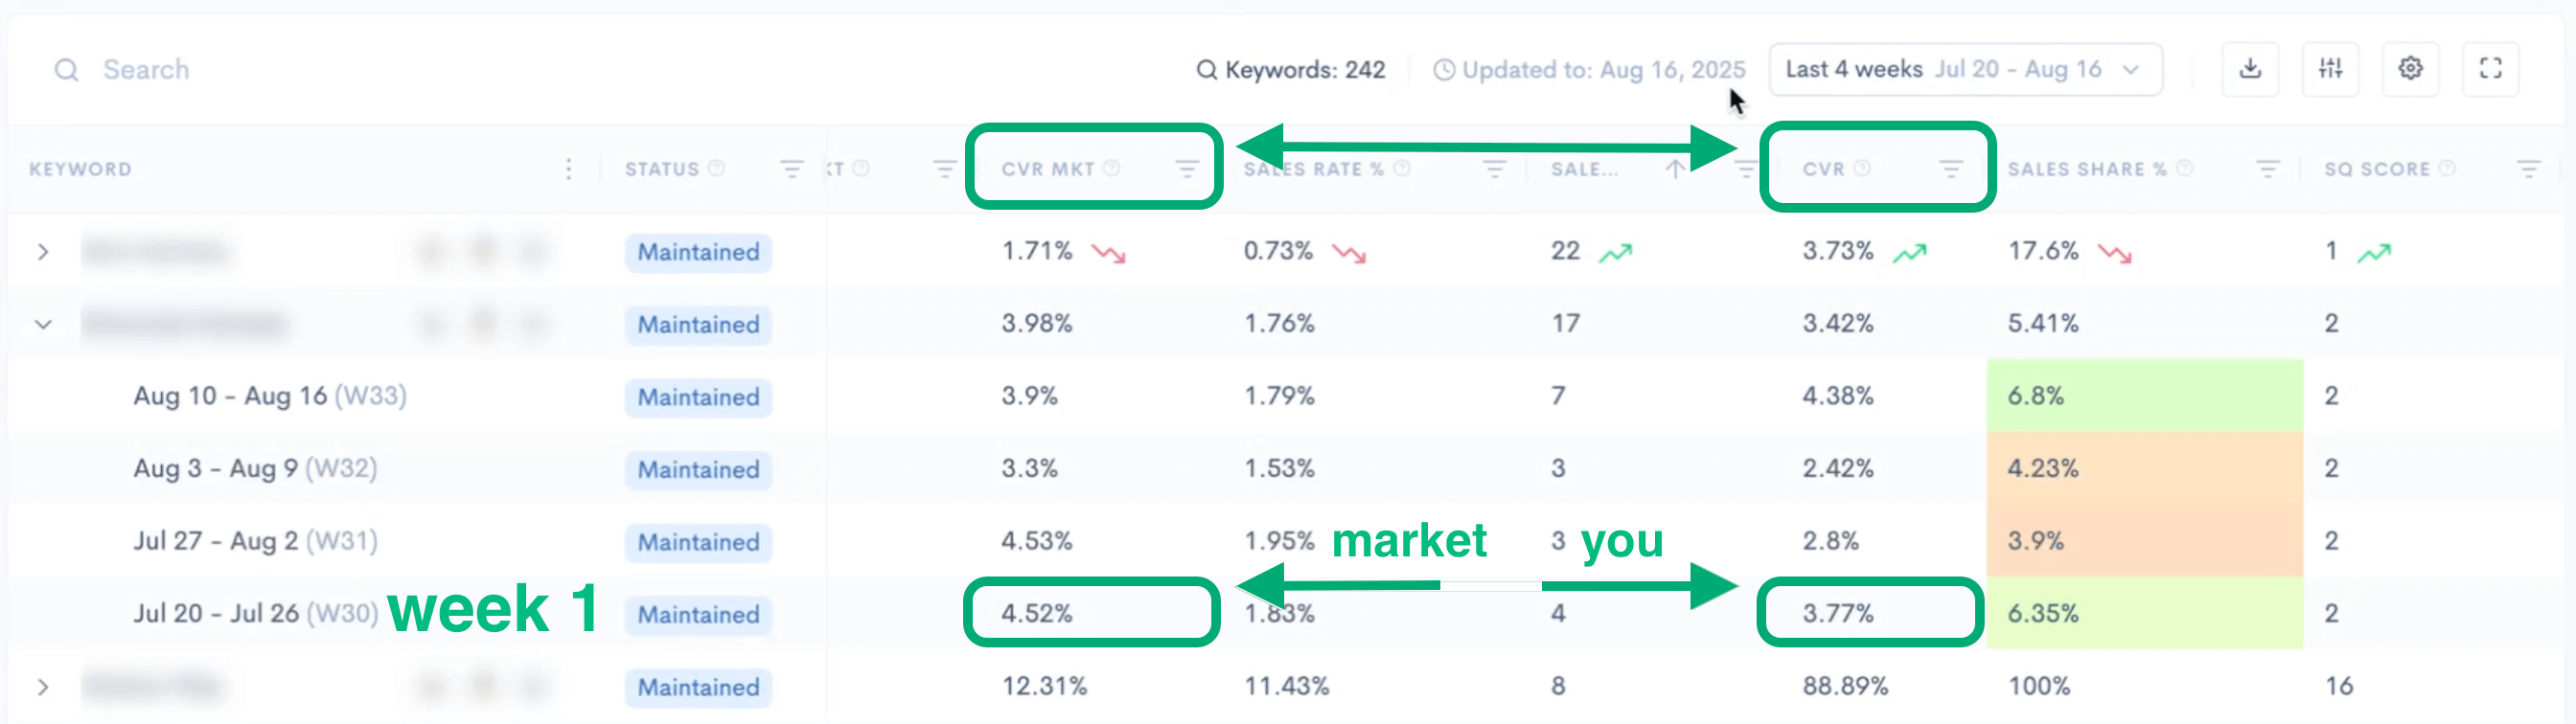The image size is (2576, 724).
Task: Open the SQ Score column filter
Action: coord(2528,169)
